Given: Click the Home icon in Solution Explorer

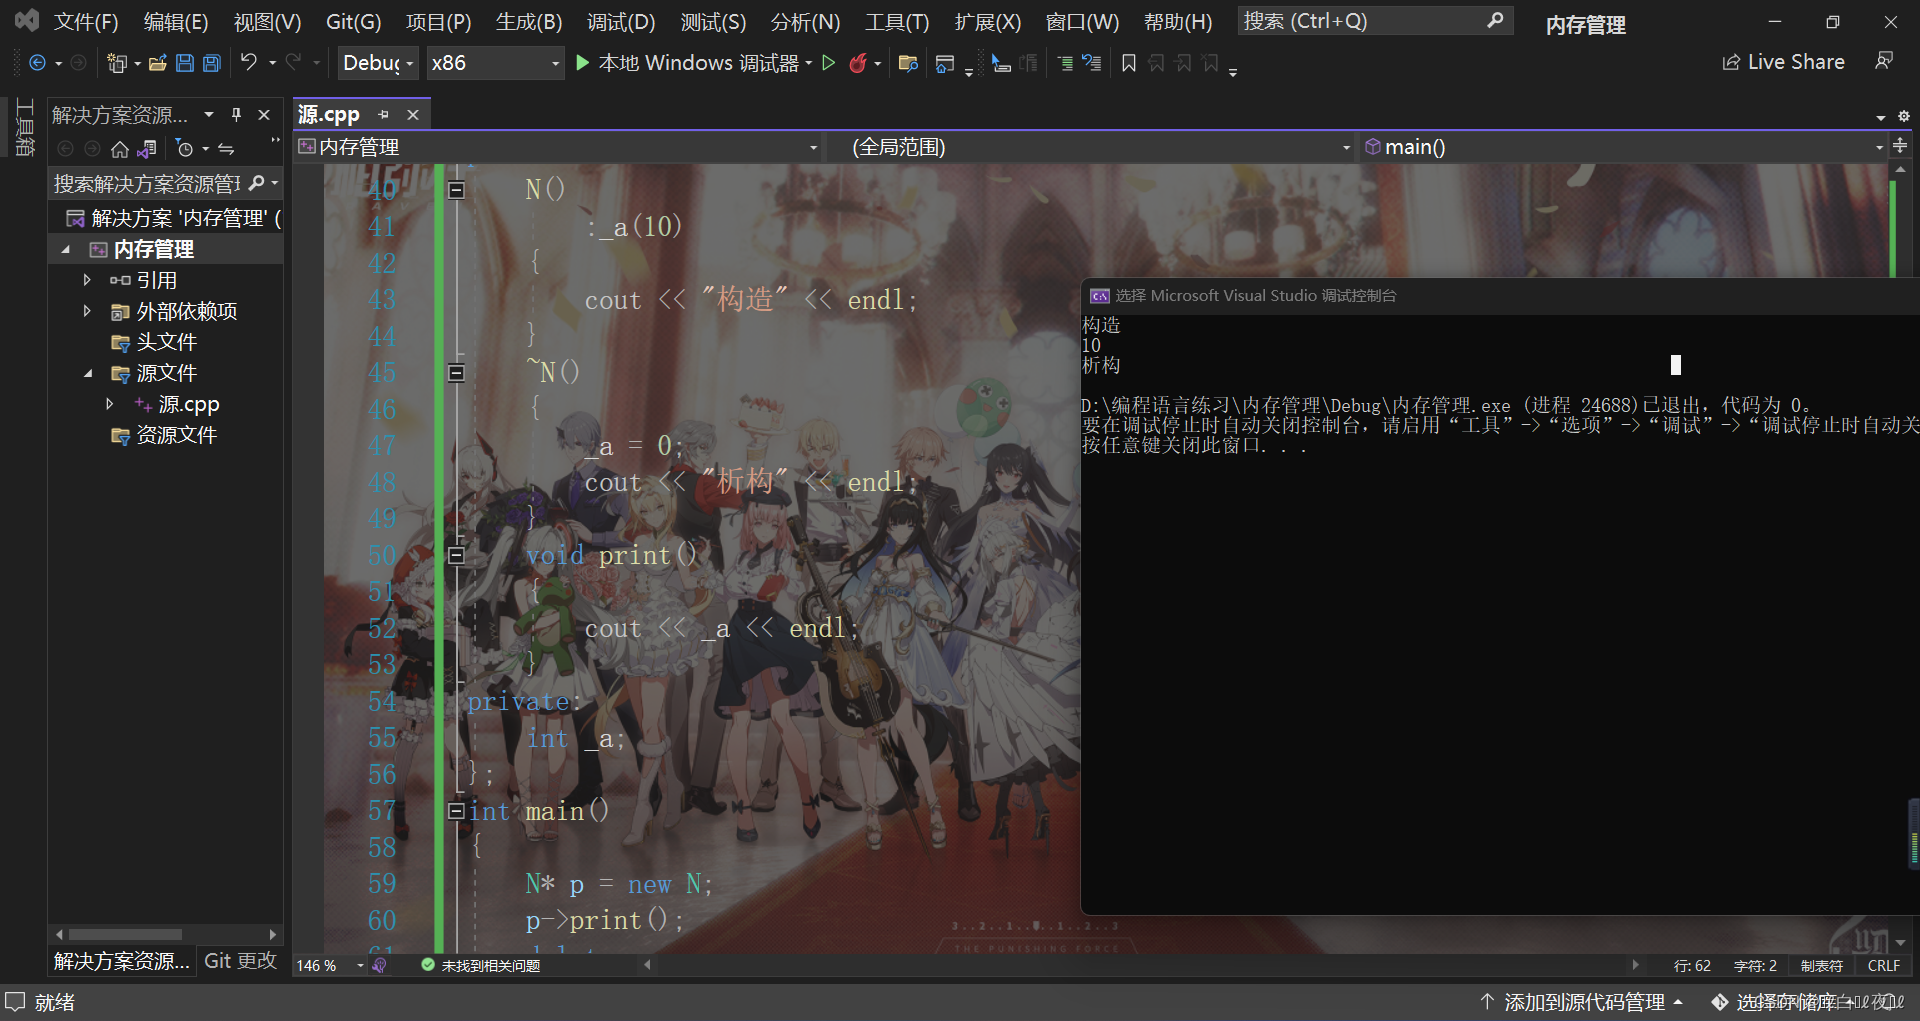Looking at the screenshot, I should pyautogui.click(x=120, y=148).
